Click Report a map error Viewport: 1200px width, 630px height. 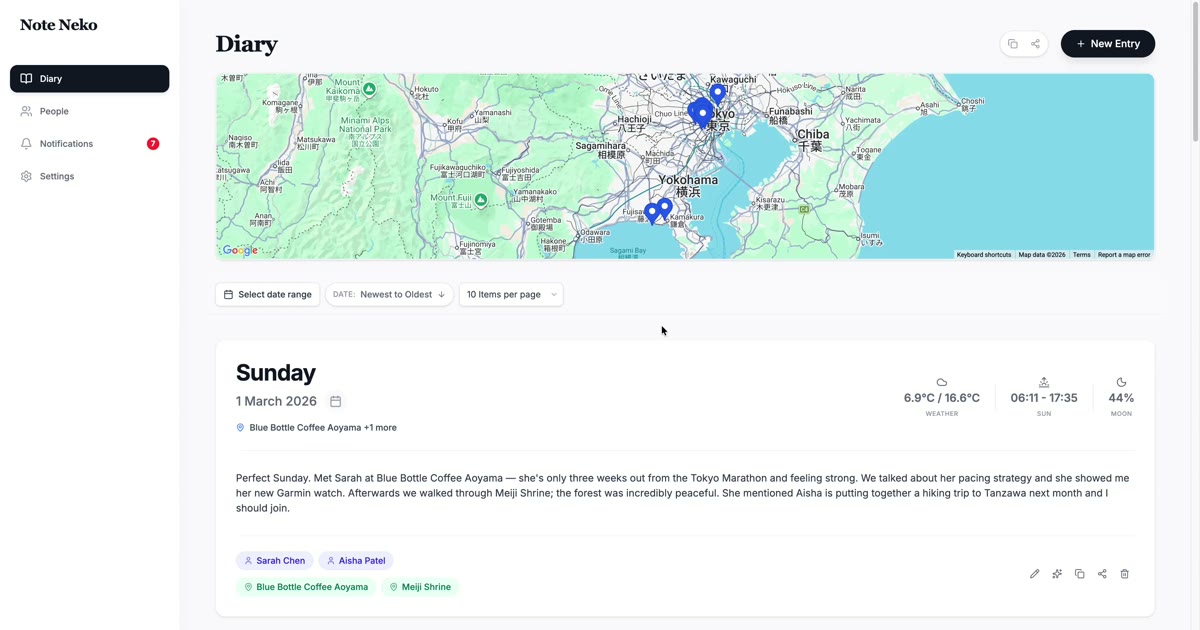click(x=1124, y=255)
